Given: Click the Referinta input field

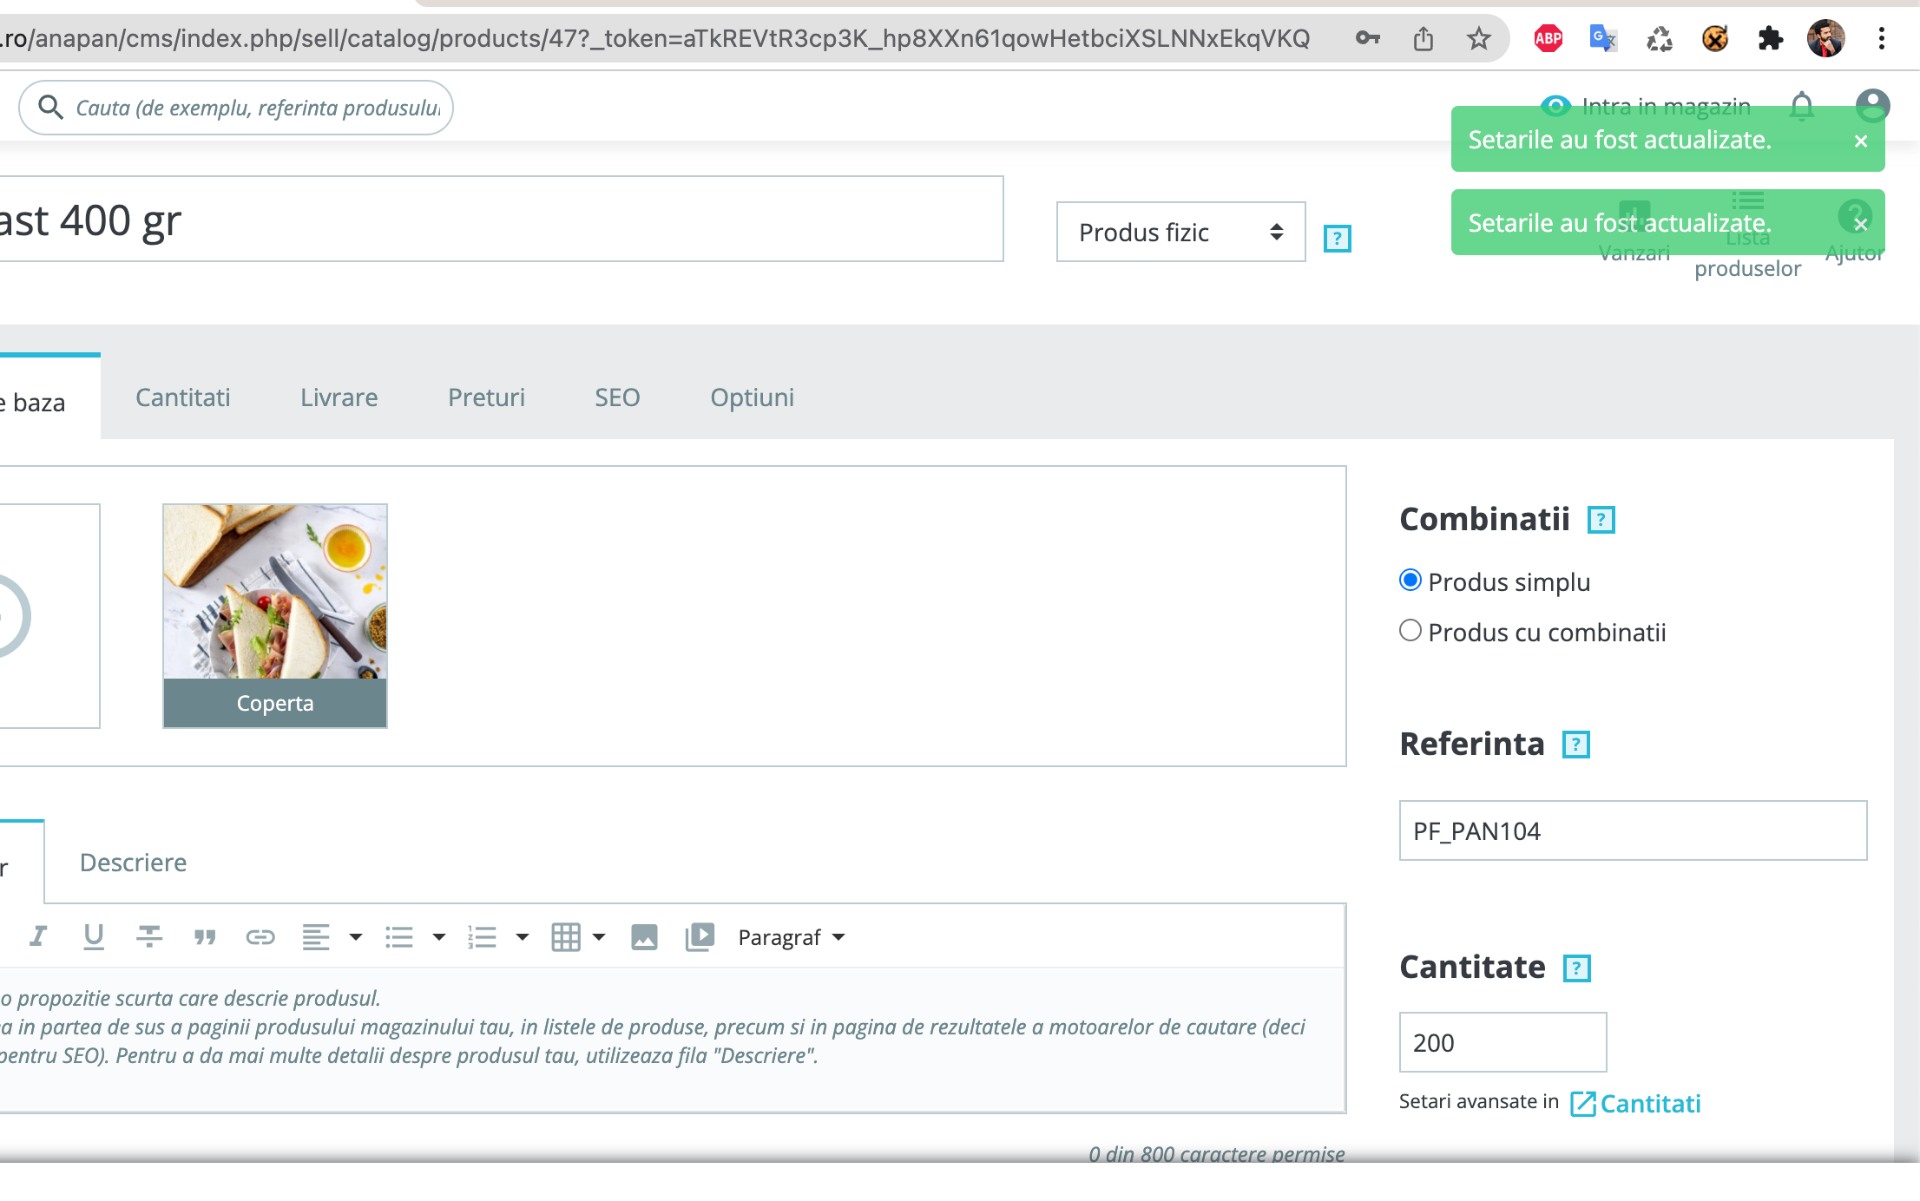Looking at the screenshot, I should pos(1632,830).
